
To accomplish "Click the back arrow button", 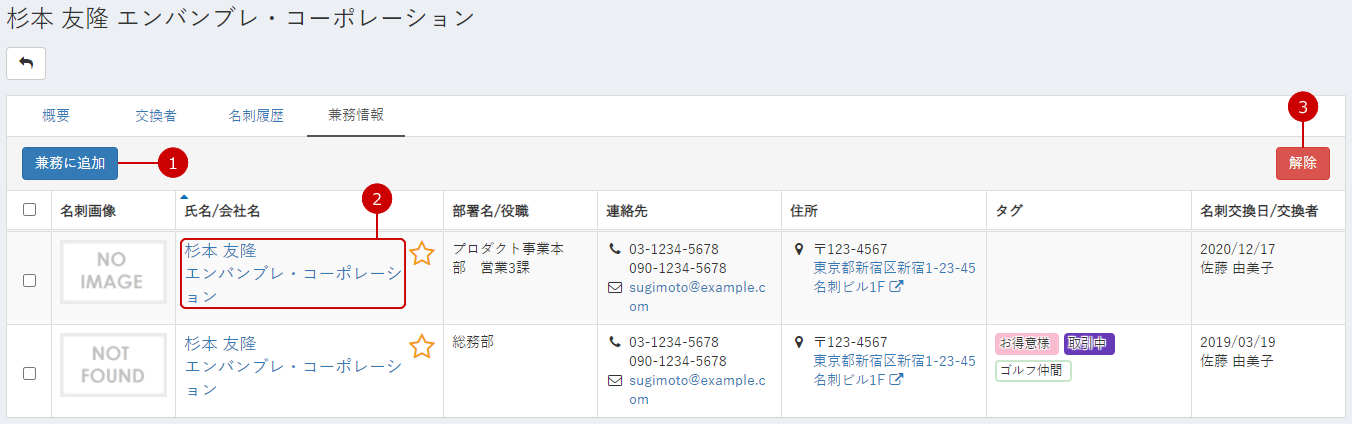I will (26, 63).
